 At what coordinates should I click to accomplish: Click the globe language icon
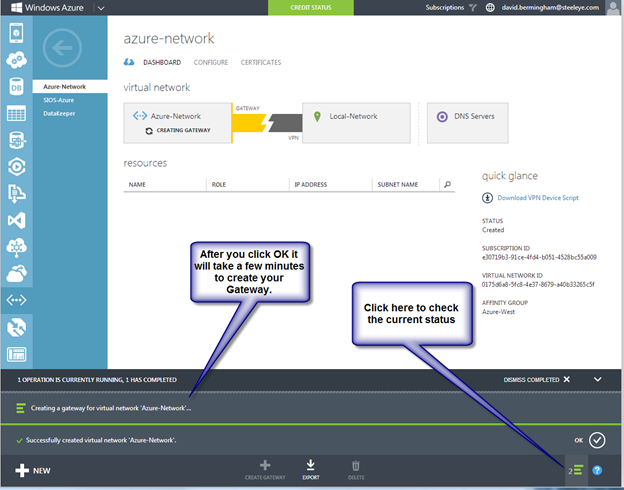pos(491,6)
